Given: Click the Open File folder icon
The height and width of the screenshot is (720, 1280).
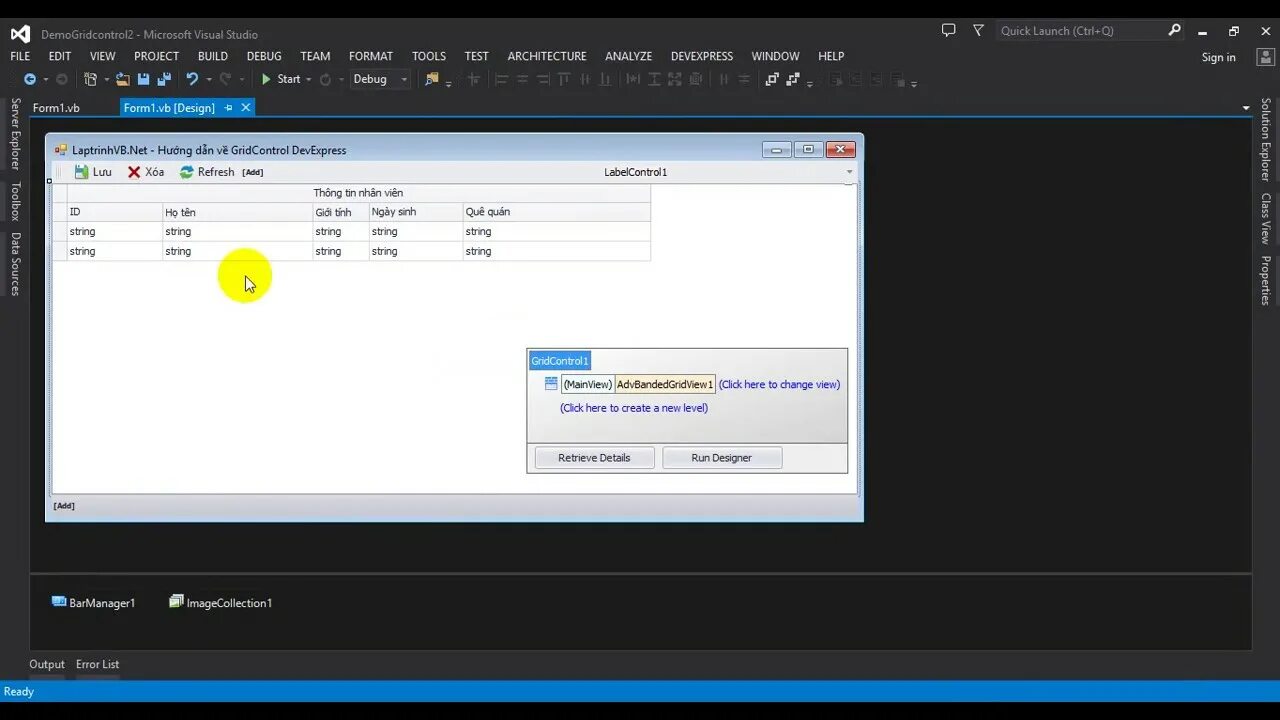Looking at the screenshot, I should [123, 79].
